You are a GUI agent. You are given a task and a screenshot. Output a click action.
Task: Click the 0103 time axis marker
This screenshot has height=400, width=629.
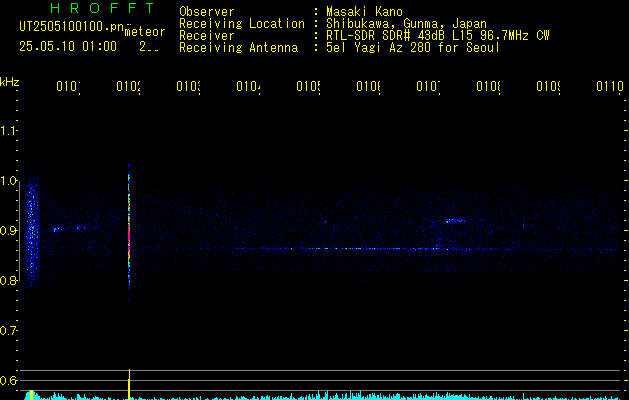(x=188, y=86)
